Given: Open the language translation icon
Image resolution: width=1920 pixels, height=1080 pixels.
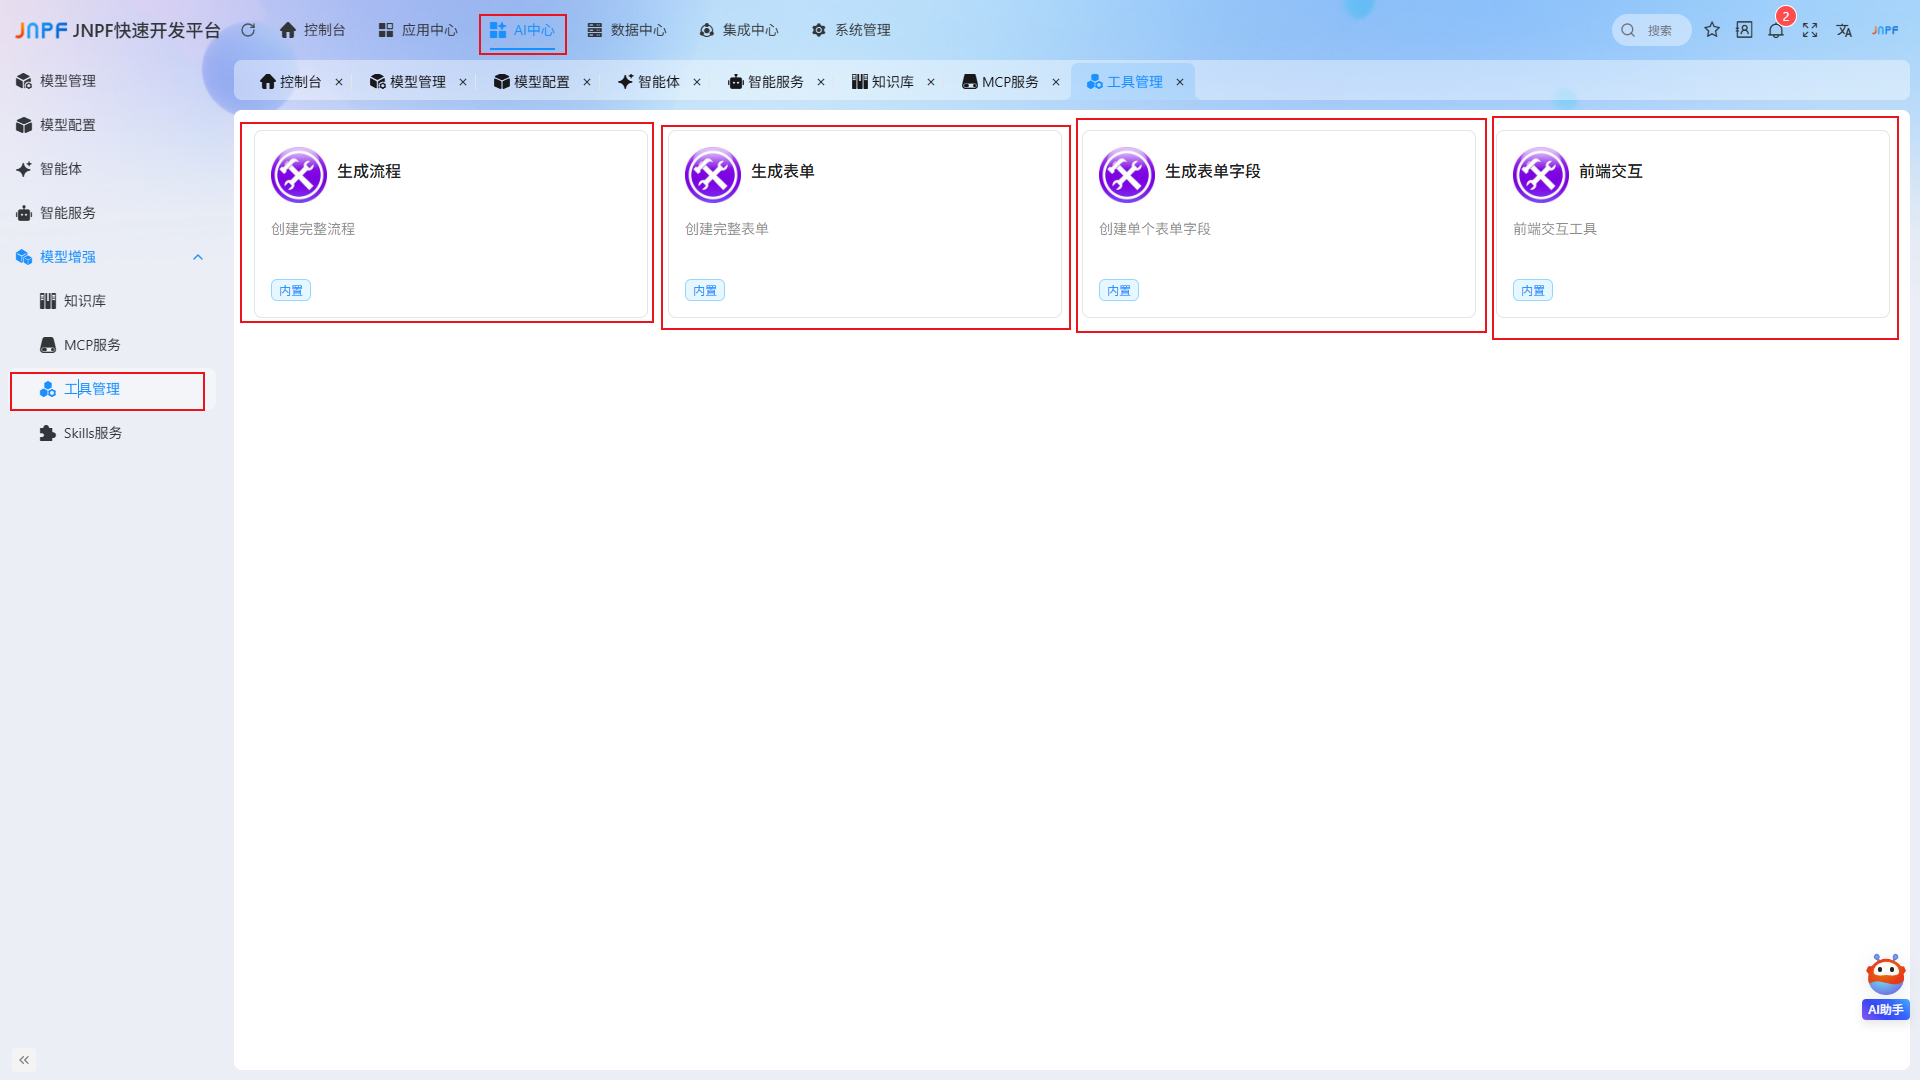Looking at the screenshot, I should (x=1844, y=30).
